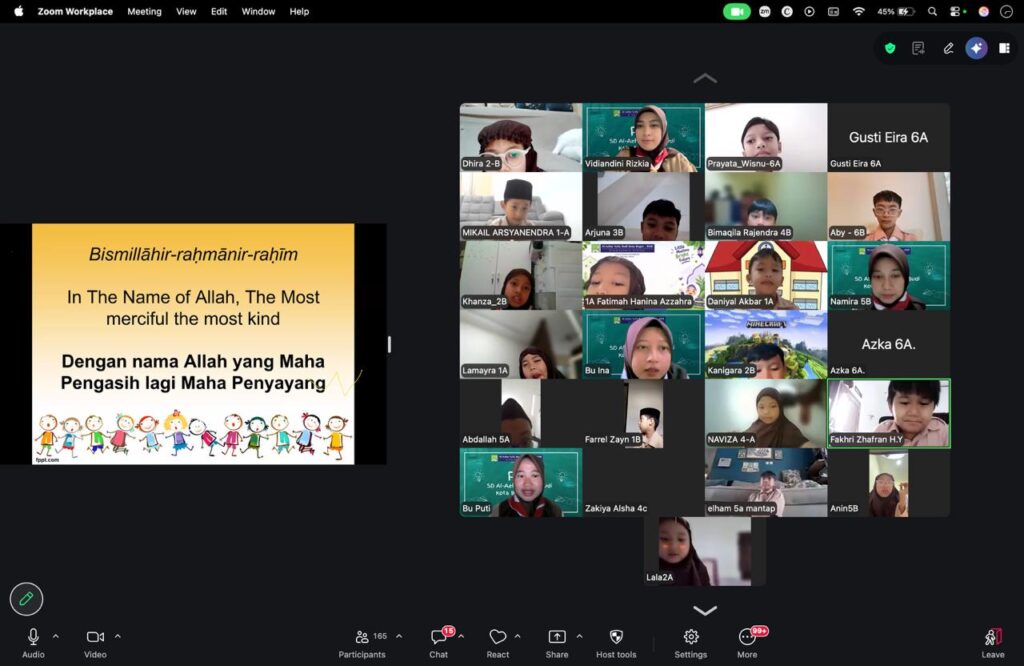This screenshot has height=666, width=1024.
Task: Toggle camera Video on or off
Action: (95, 642)
